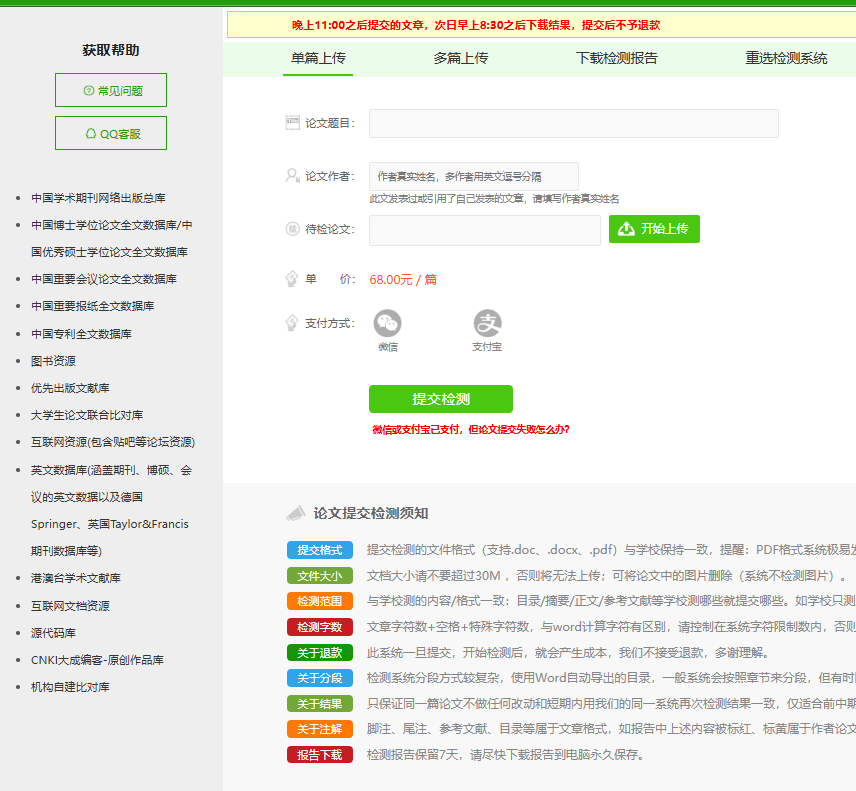Viewport: 856px width, 791px height.
Task: Switch to the 多篇上传 tab
Action: pyautogui.click(x=460, y=58)
